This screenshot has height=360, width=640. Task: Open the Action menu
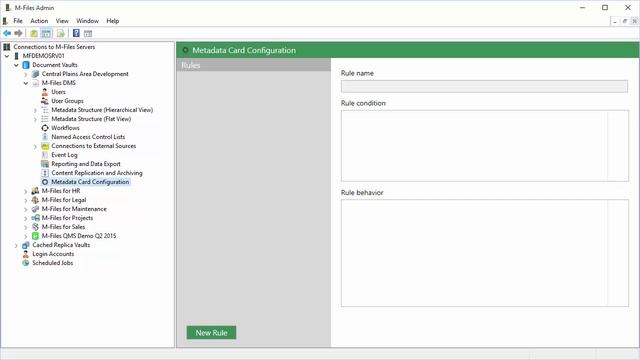point(39,21)
